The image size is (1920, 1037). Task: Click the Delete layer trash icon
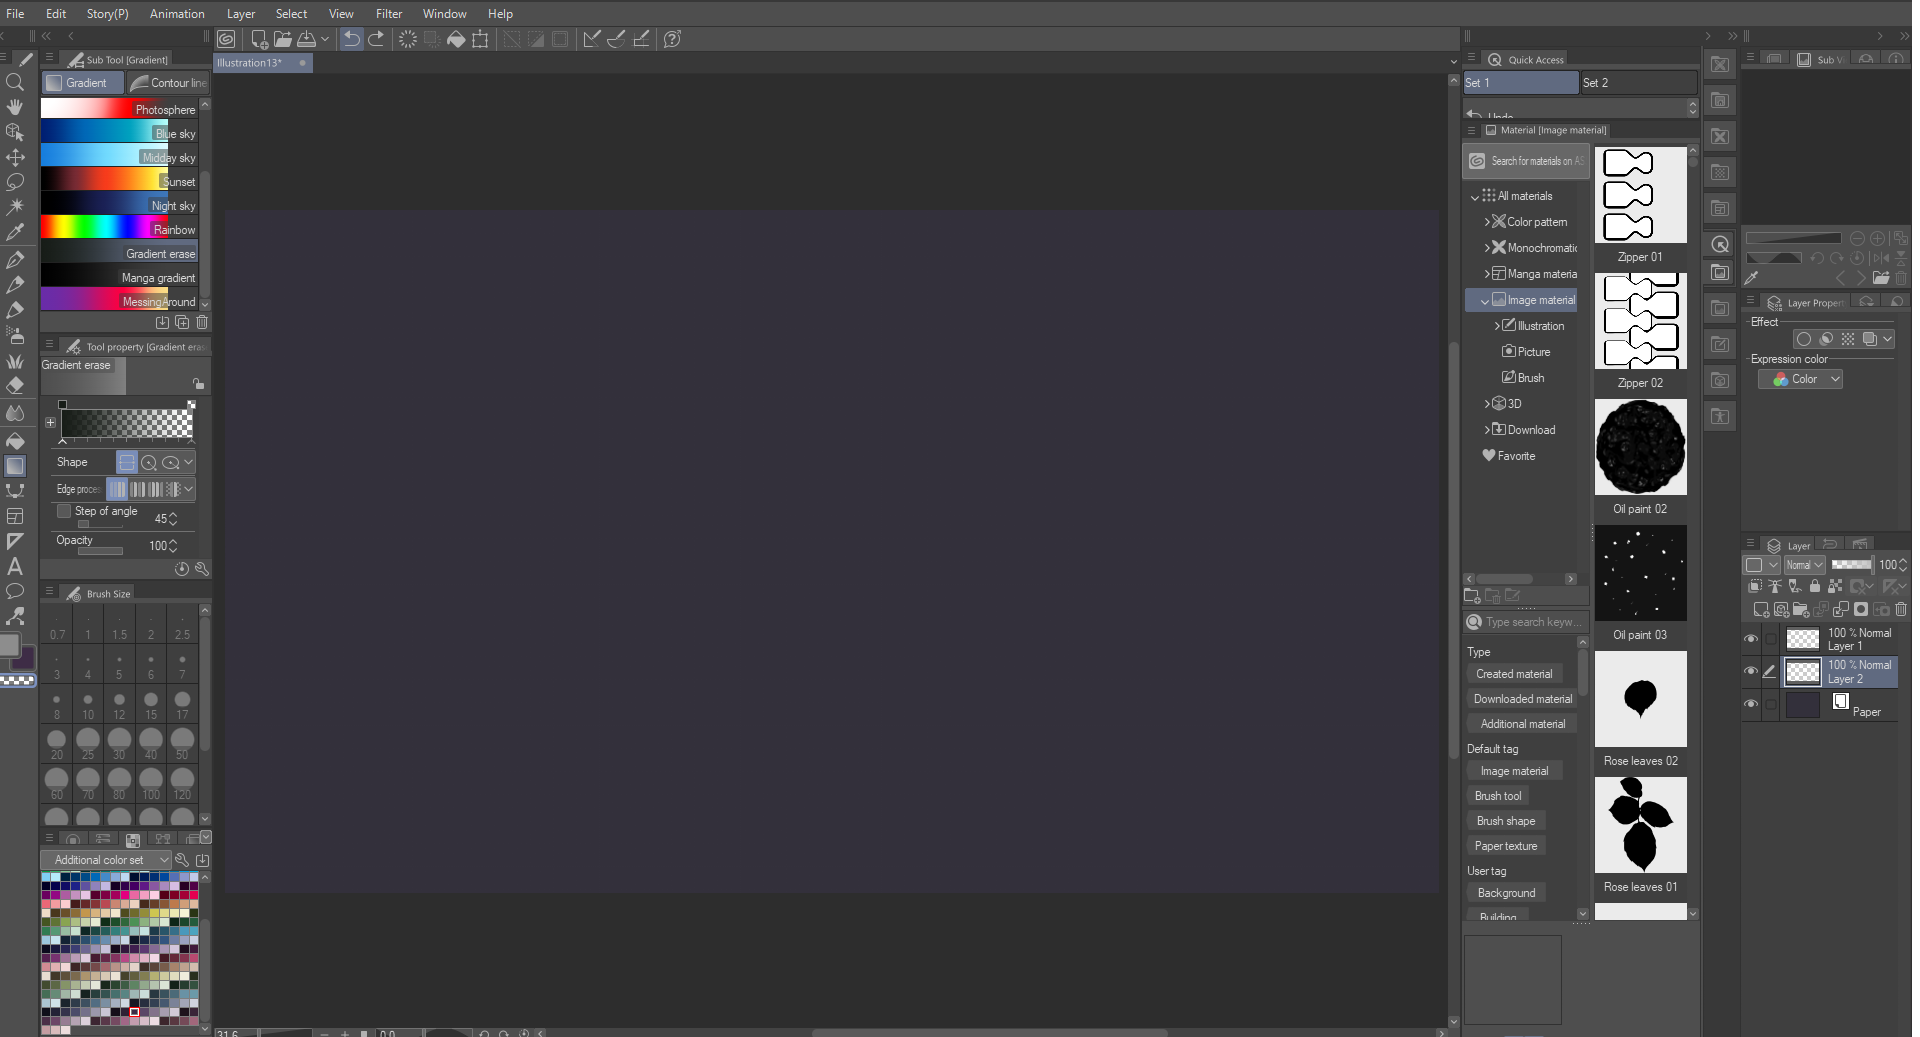[x=1901, y=609]
